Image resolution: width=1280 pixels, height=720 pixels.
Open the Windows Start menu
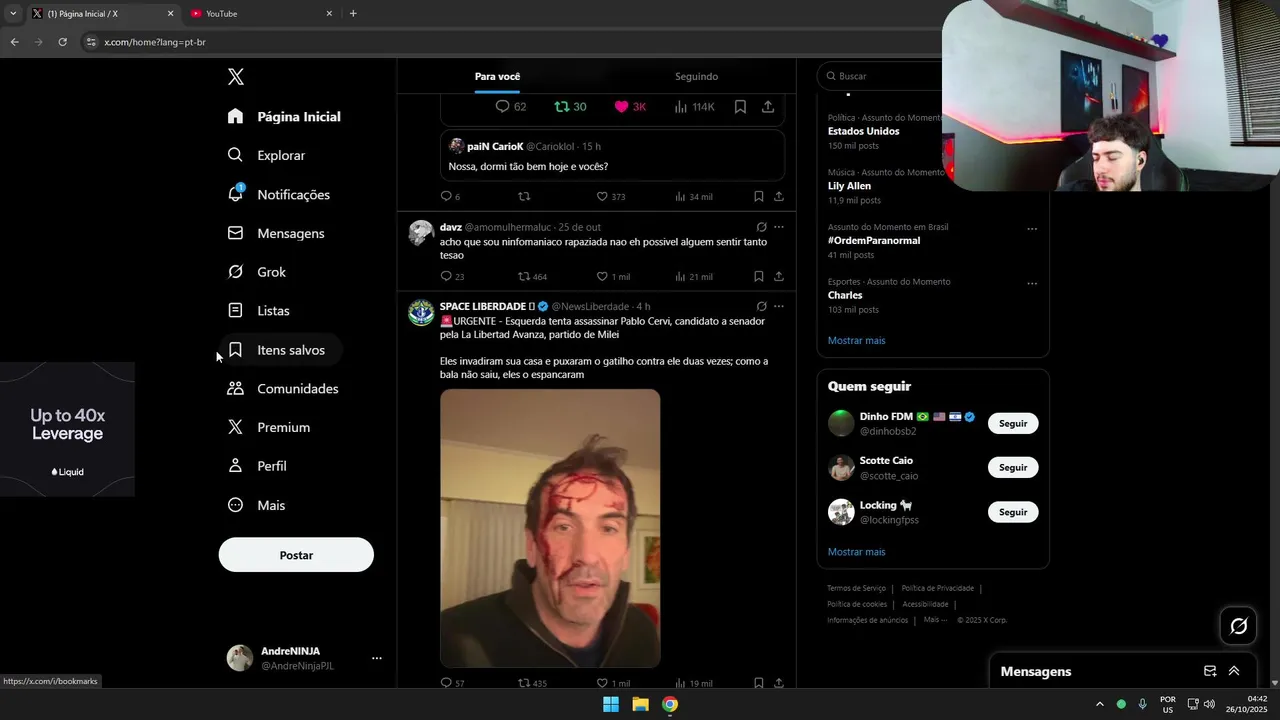pos(611,704)
